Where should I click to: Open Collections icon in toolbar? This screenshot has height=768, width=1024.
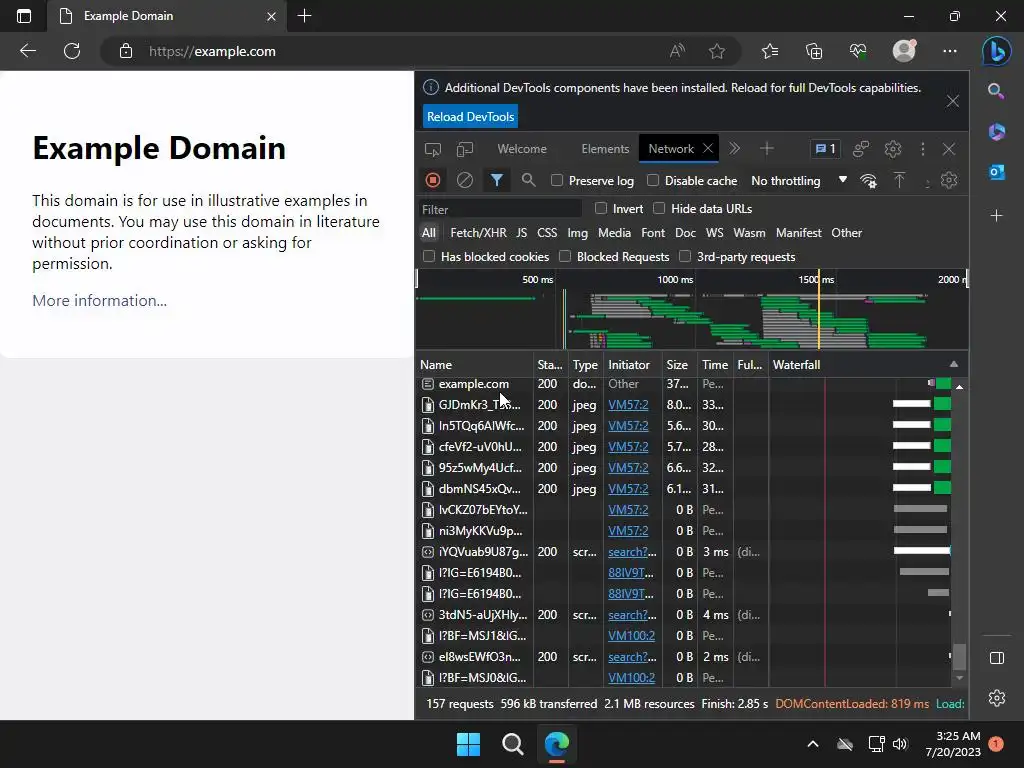(x=814, y=51)
